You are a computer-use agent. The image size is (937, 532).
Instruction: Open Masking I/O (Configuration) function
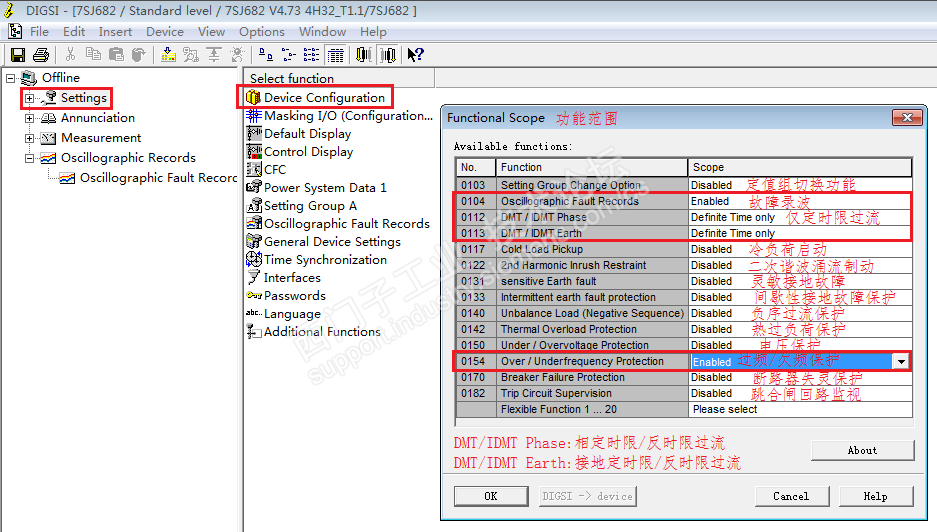348,116
